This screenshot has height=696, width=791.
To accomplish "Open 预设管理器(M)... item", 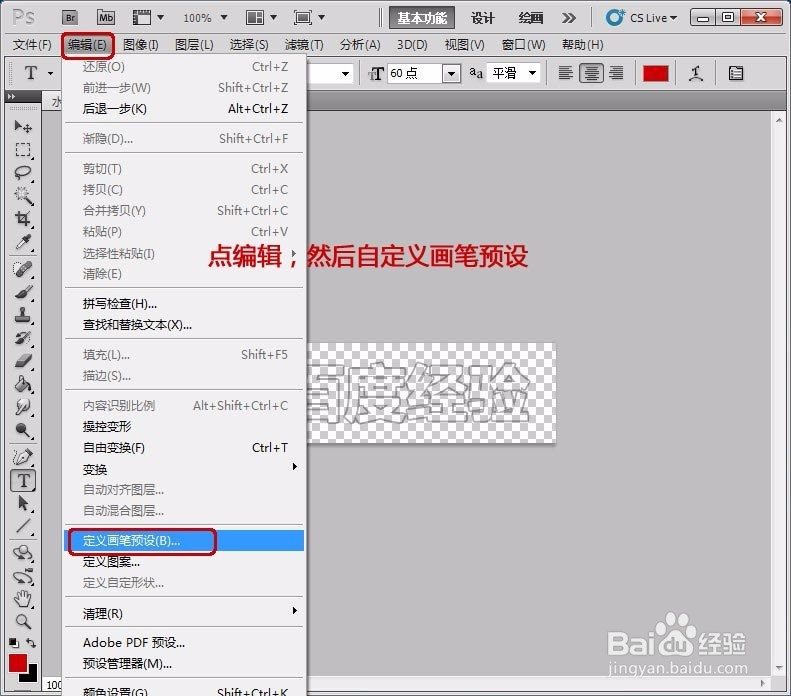I will tap(184, 664).
